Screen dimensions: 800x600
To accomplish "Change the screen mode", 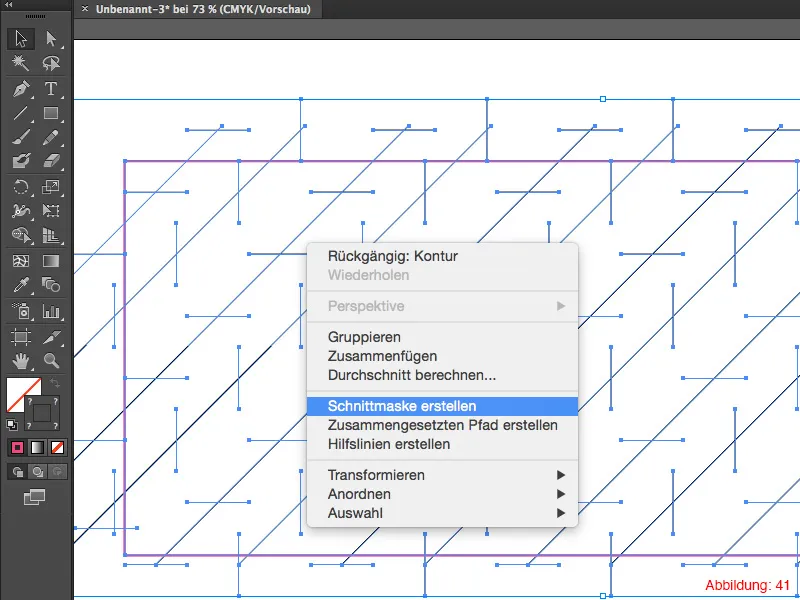I will 35,496.
